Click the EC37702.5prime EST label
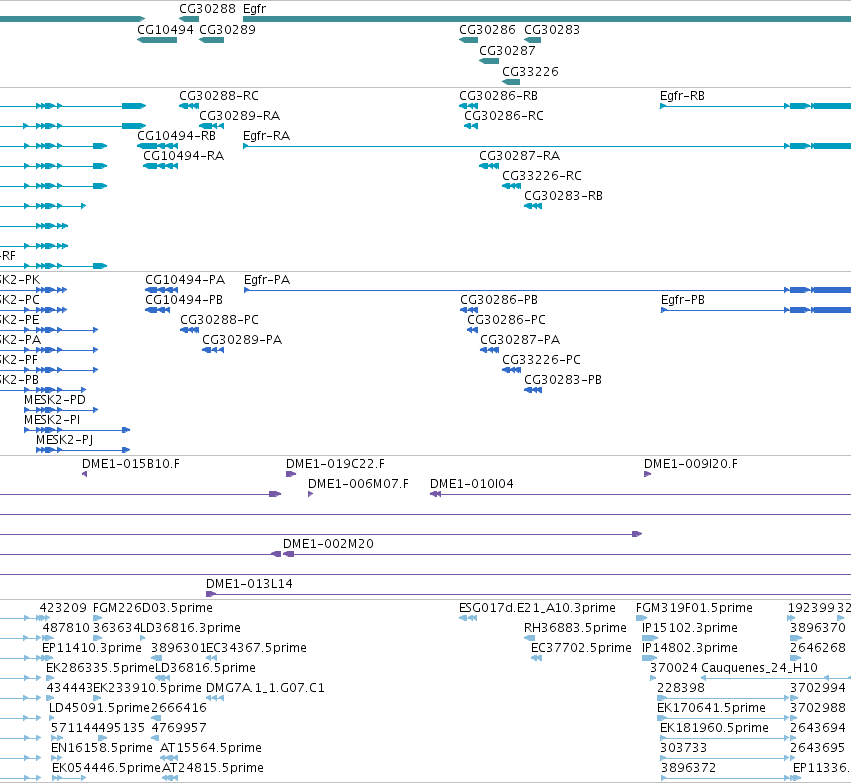The image size is (851, 783). click(x=581, y=648)
